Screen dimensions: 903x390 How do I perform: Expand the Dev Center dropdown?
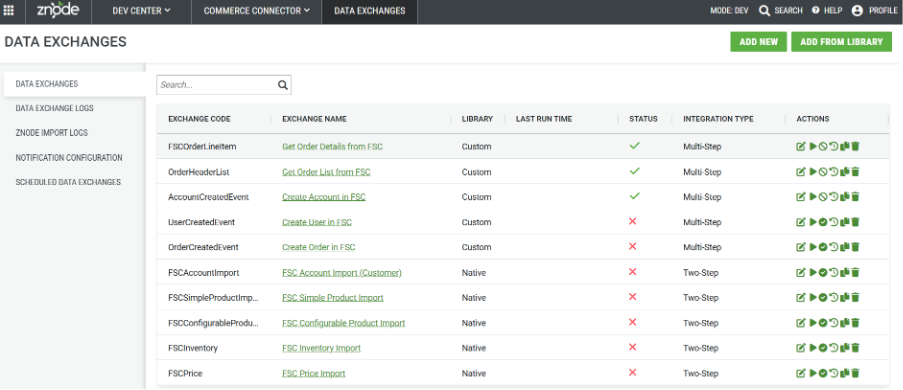click(x=141, y=10)
